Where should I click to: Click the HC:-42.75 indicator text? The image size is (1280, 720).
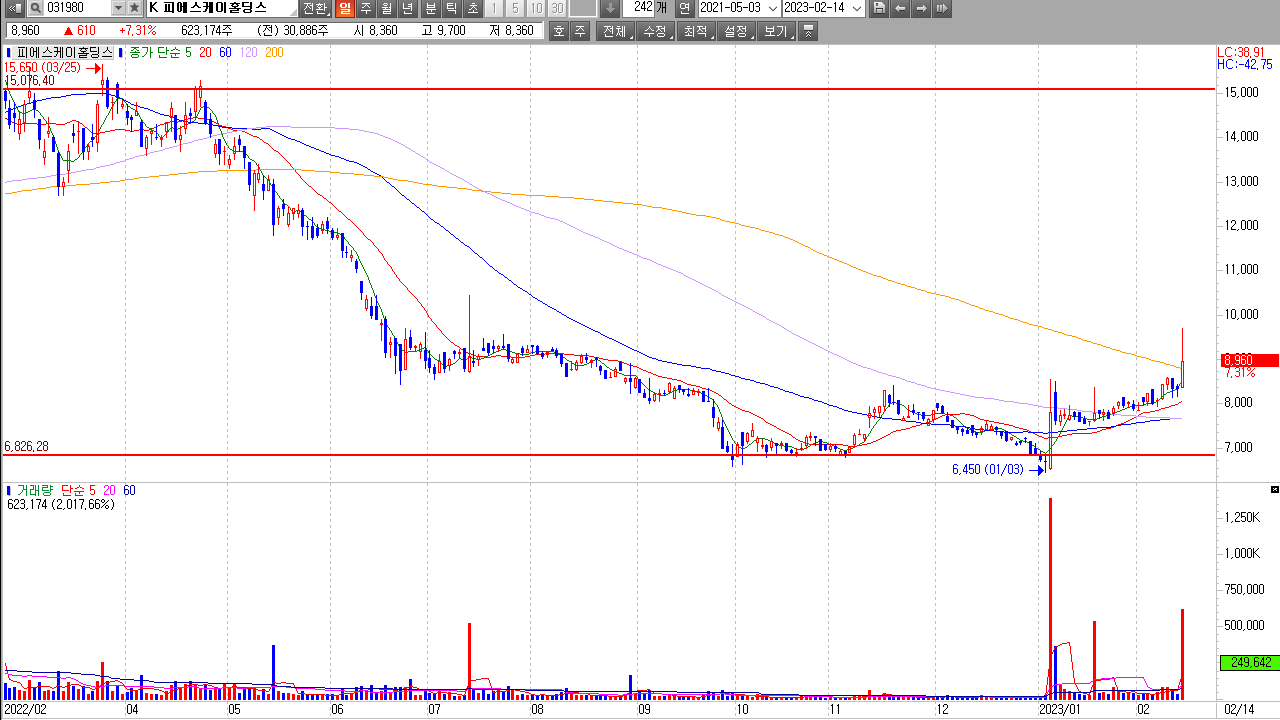click(x=1244, y=64)
